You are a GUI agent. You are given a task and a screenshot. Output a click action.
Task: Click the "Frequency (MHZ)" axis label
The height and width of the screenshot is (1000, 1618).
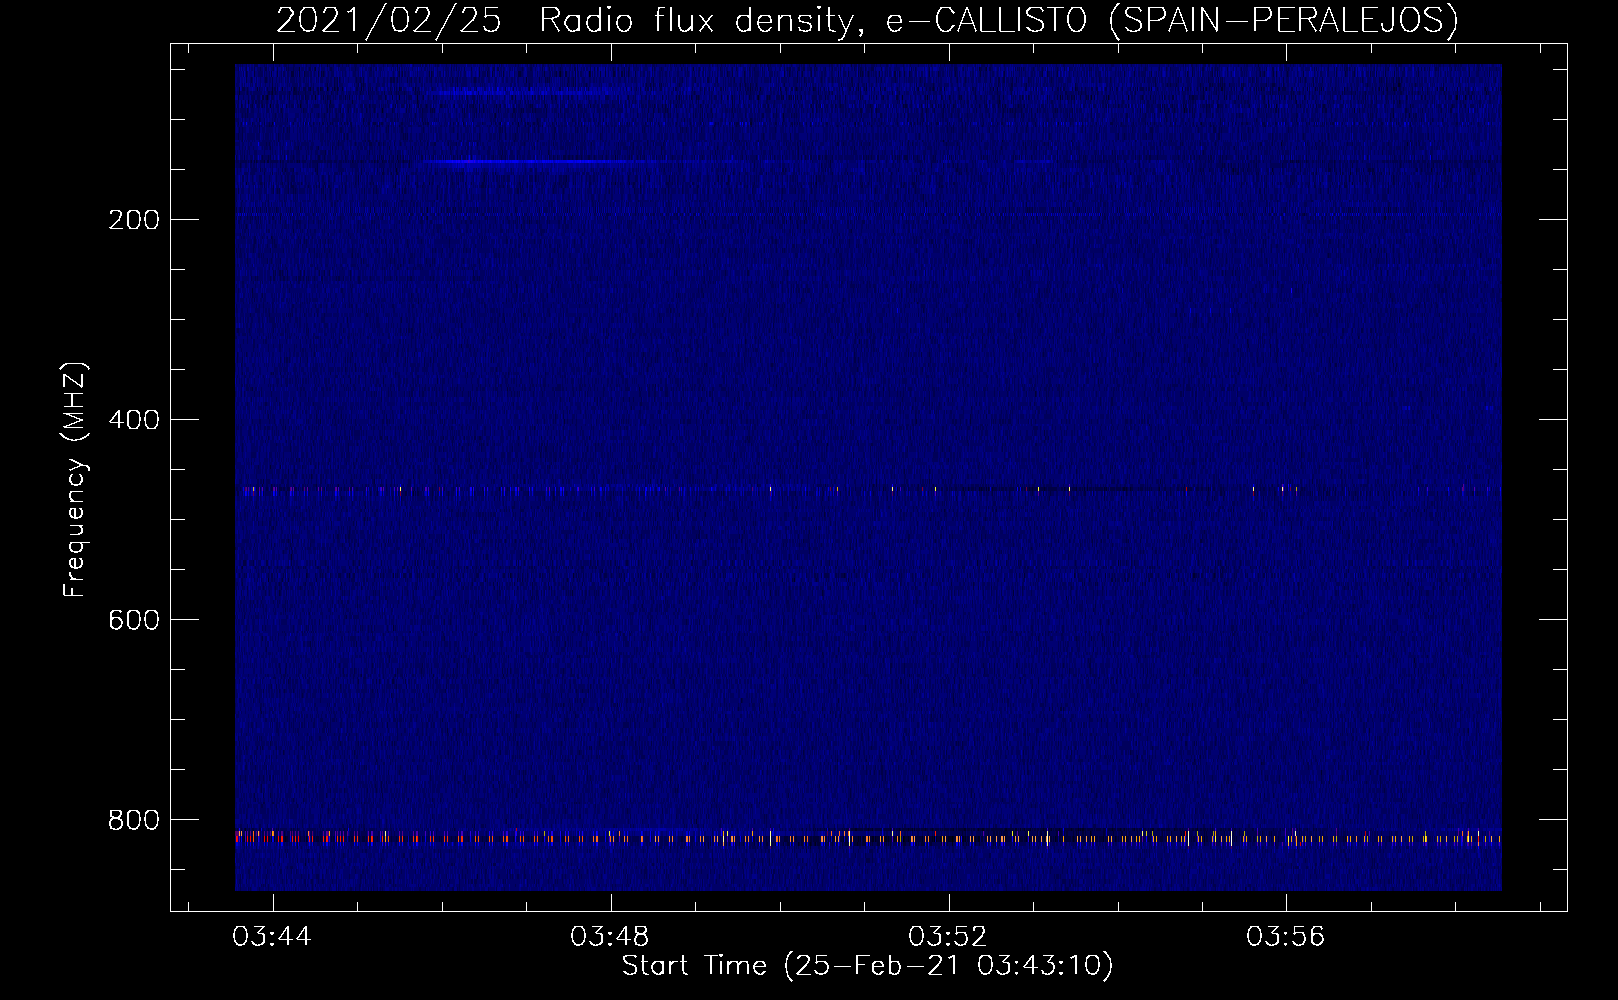75,479
